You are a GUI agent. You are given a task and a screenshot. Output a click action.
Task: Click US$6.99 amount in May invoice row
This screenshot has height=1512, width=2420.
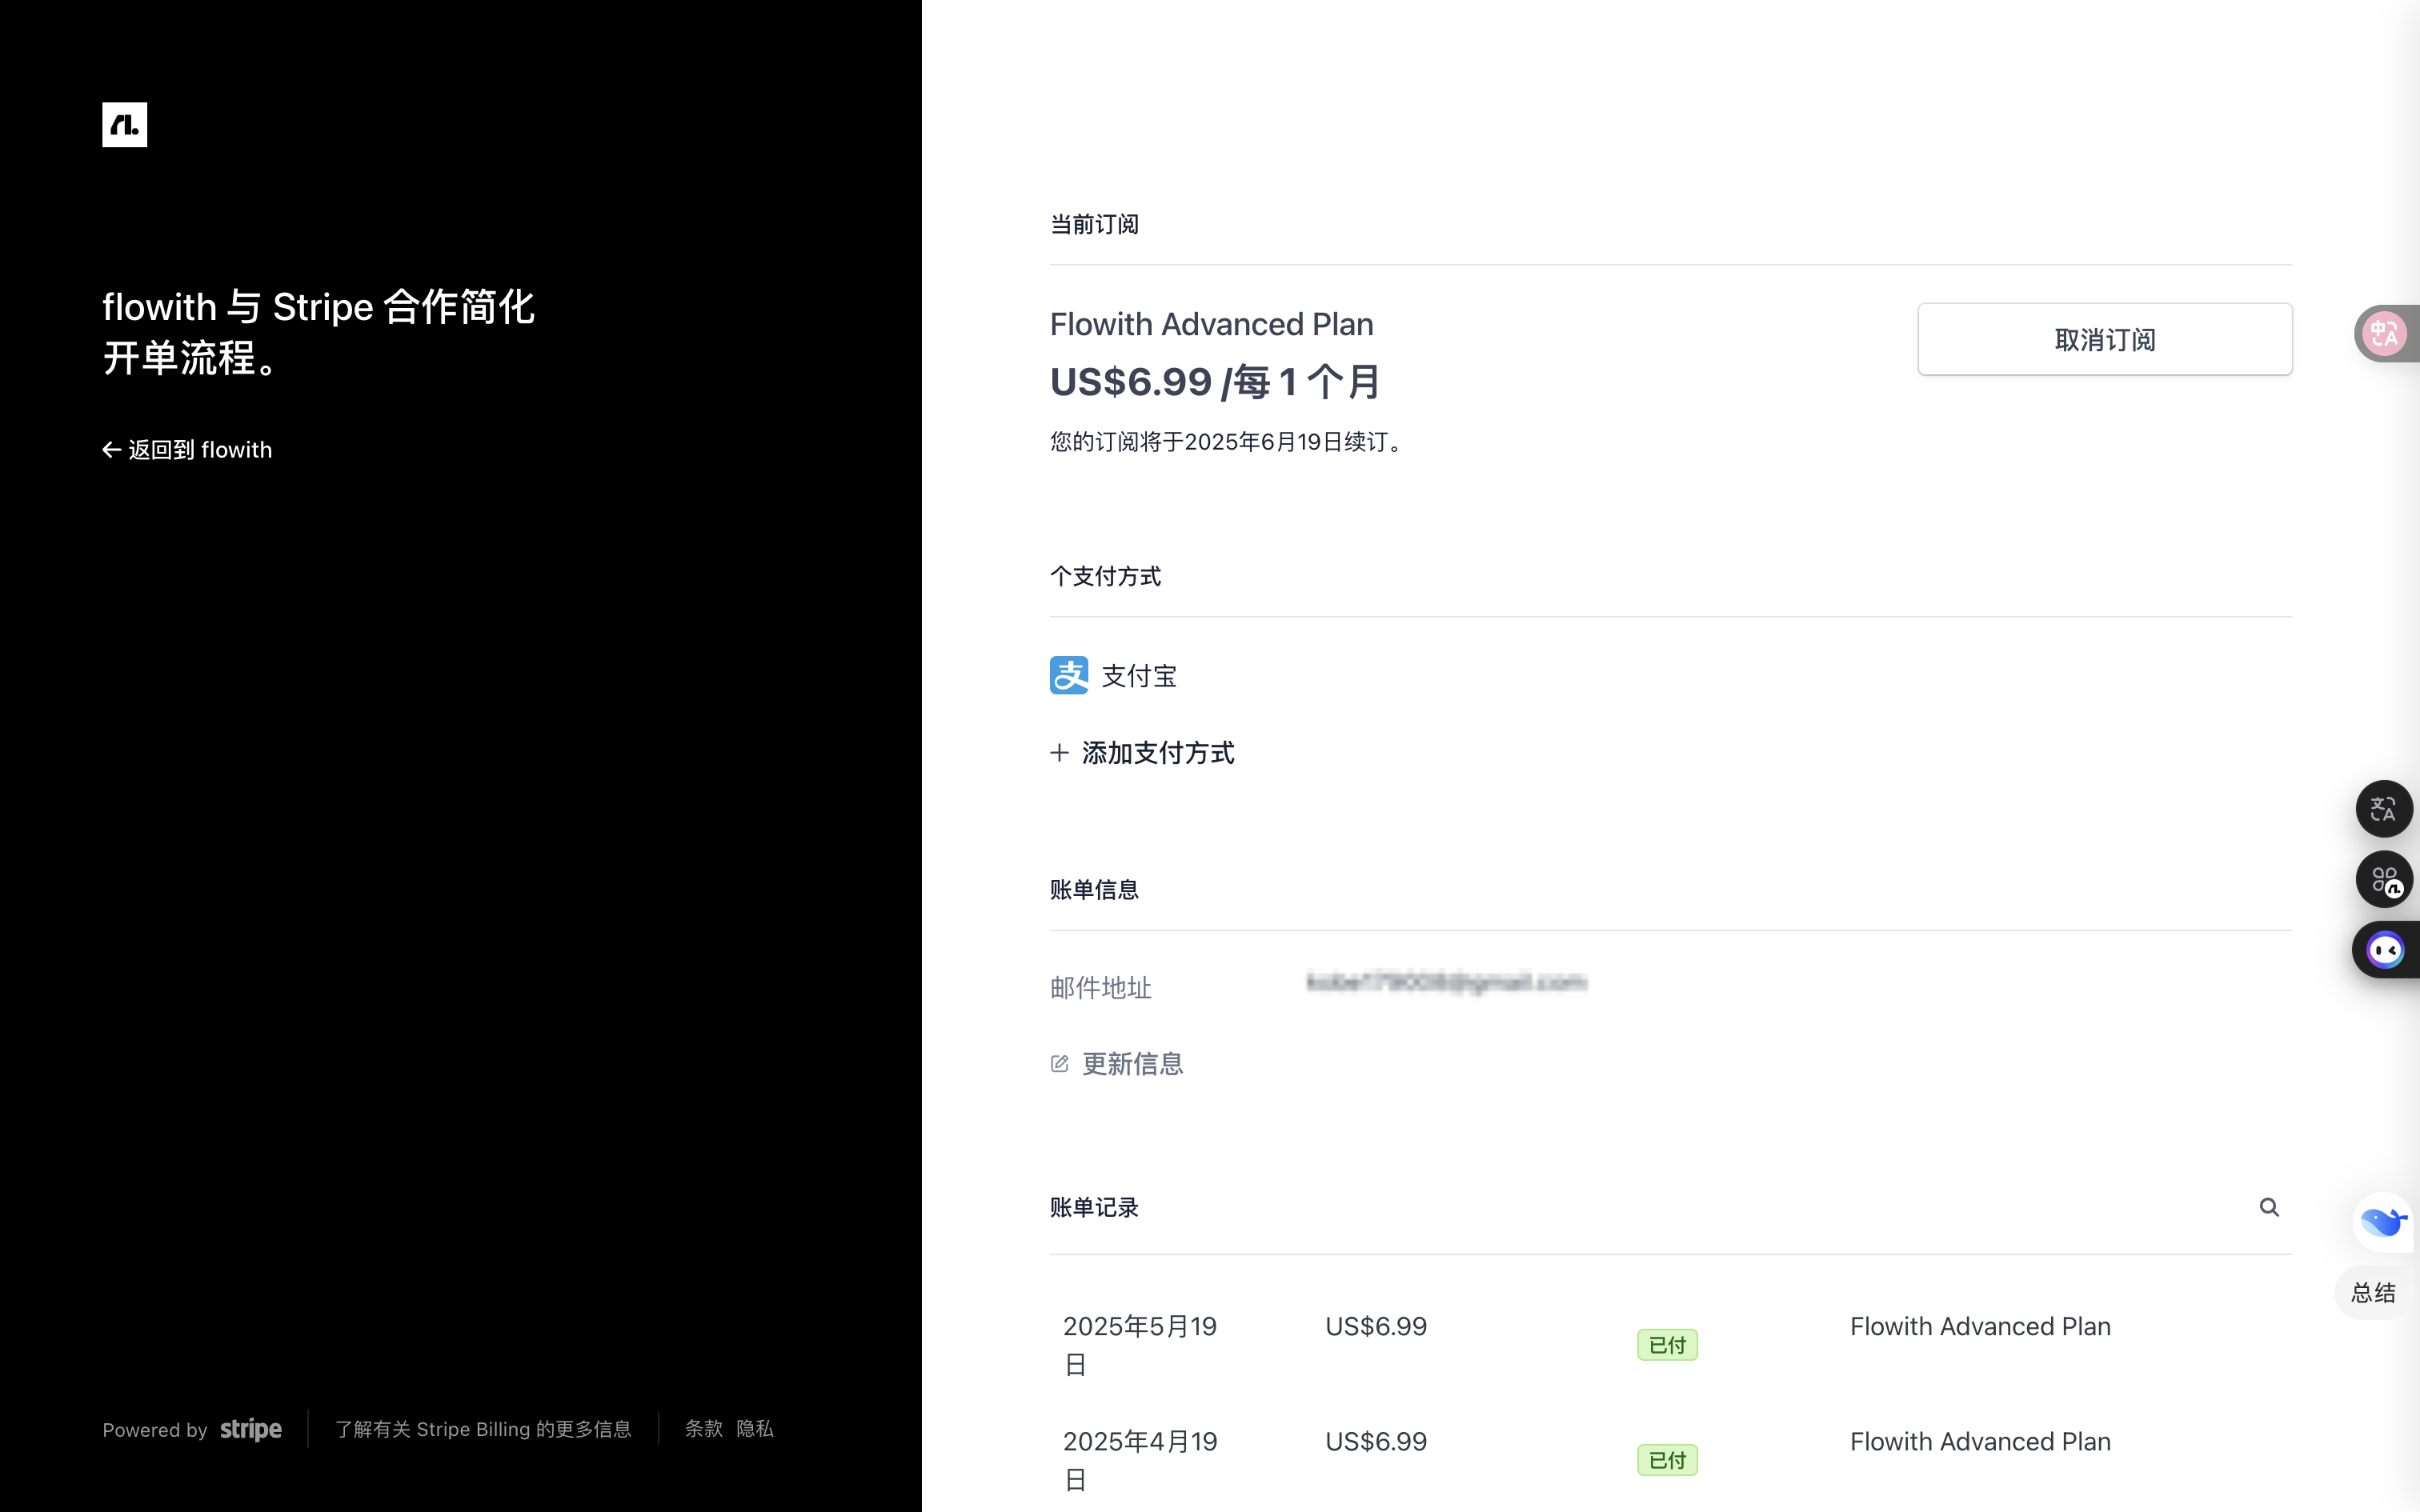point(1376,1326)
